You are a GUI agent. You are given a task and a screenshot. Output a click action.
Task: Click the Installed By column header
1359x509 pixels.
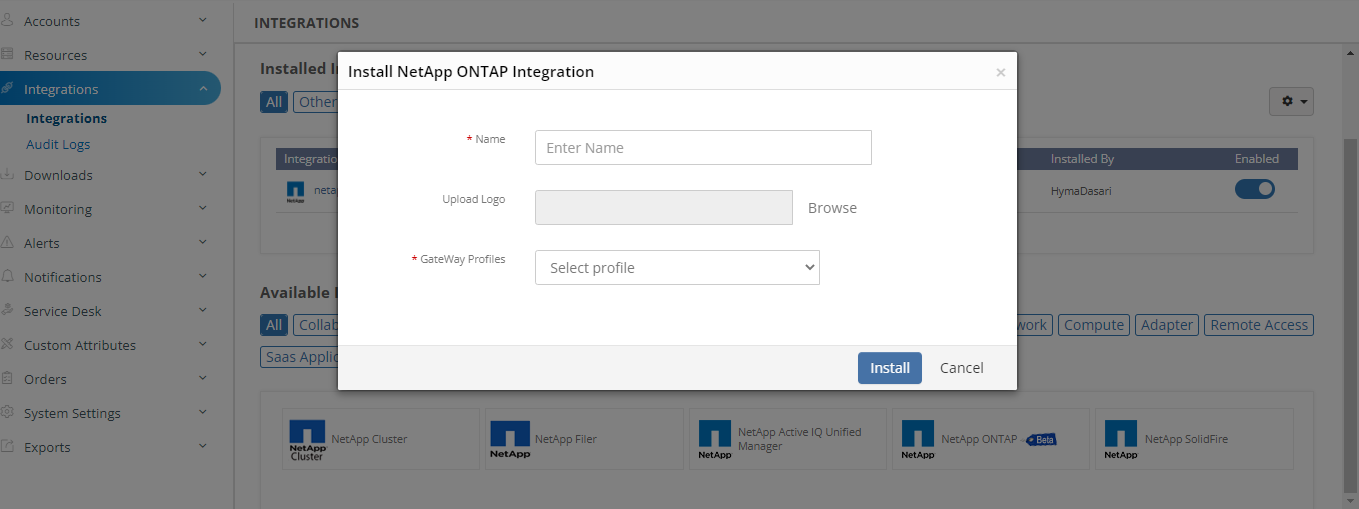coord(1082,159)
